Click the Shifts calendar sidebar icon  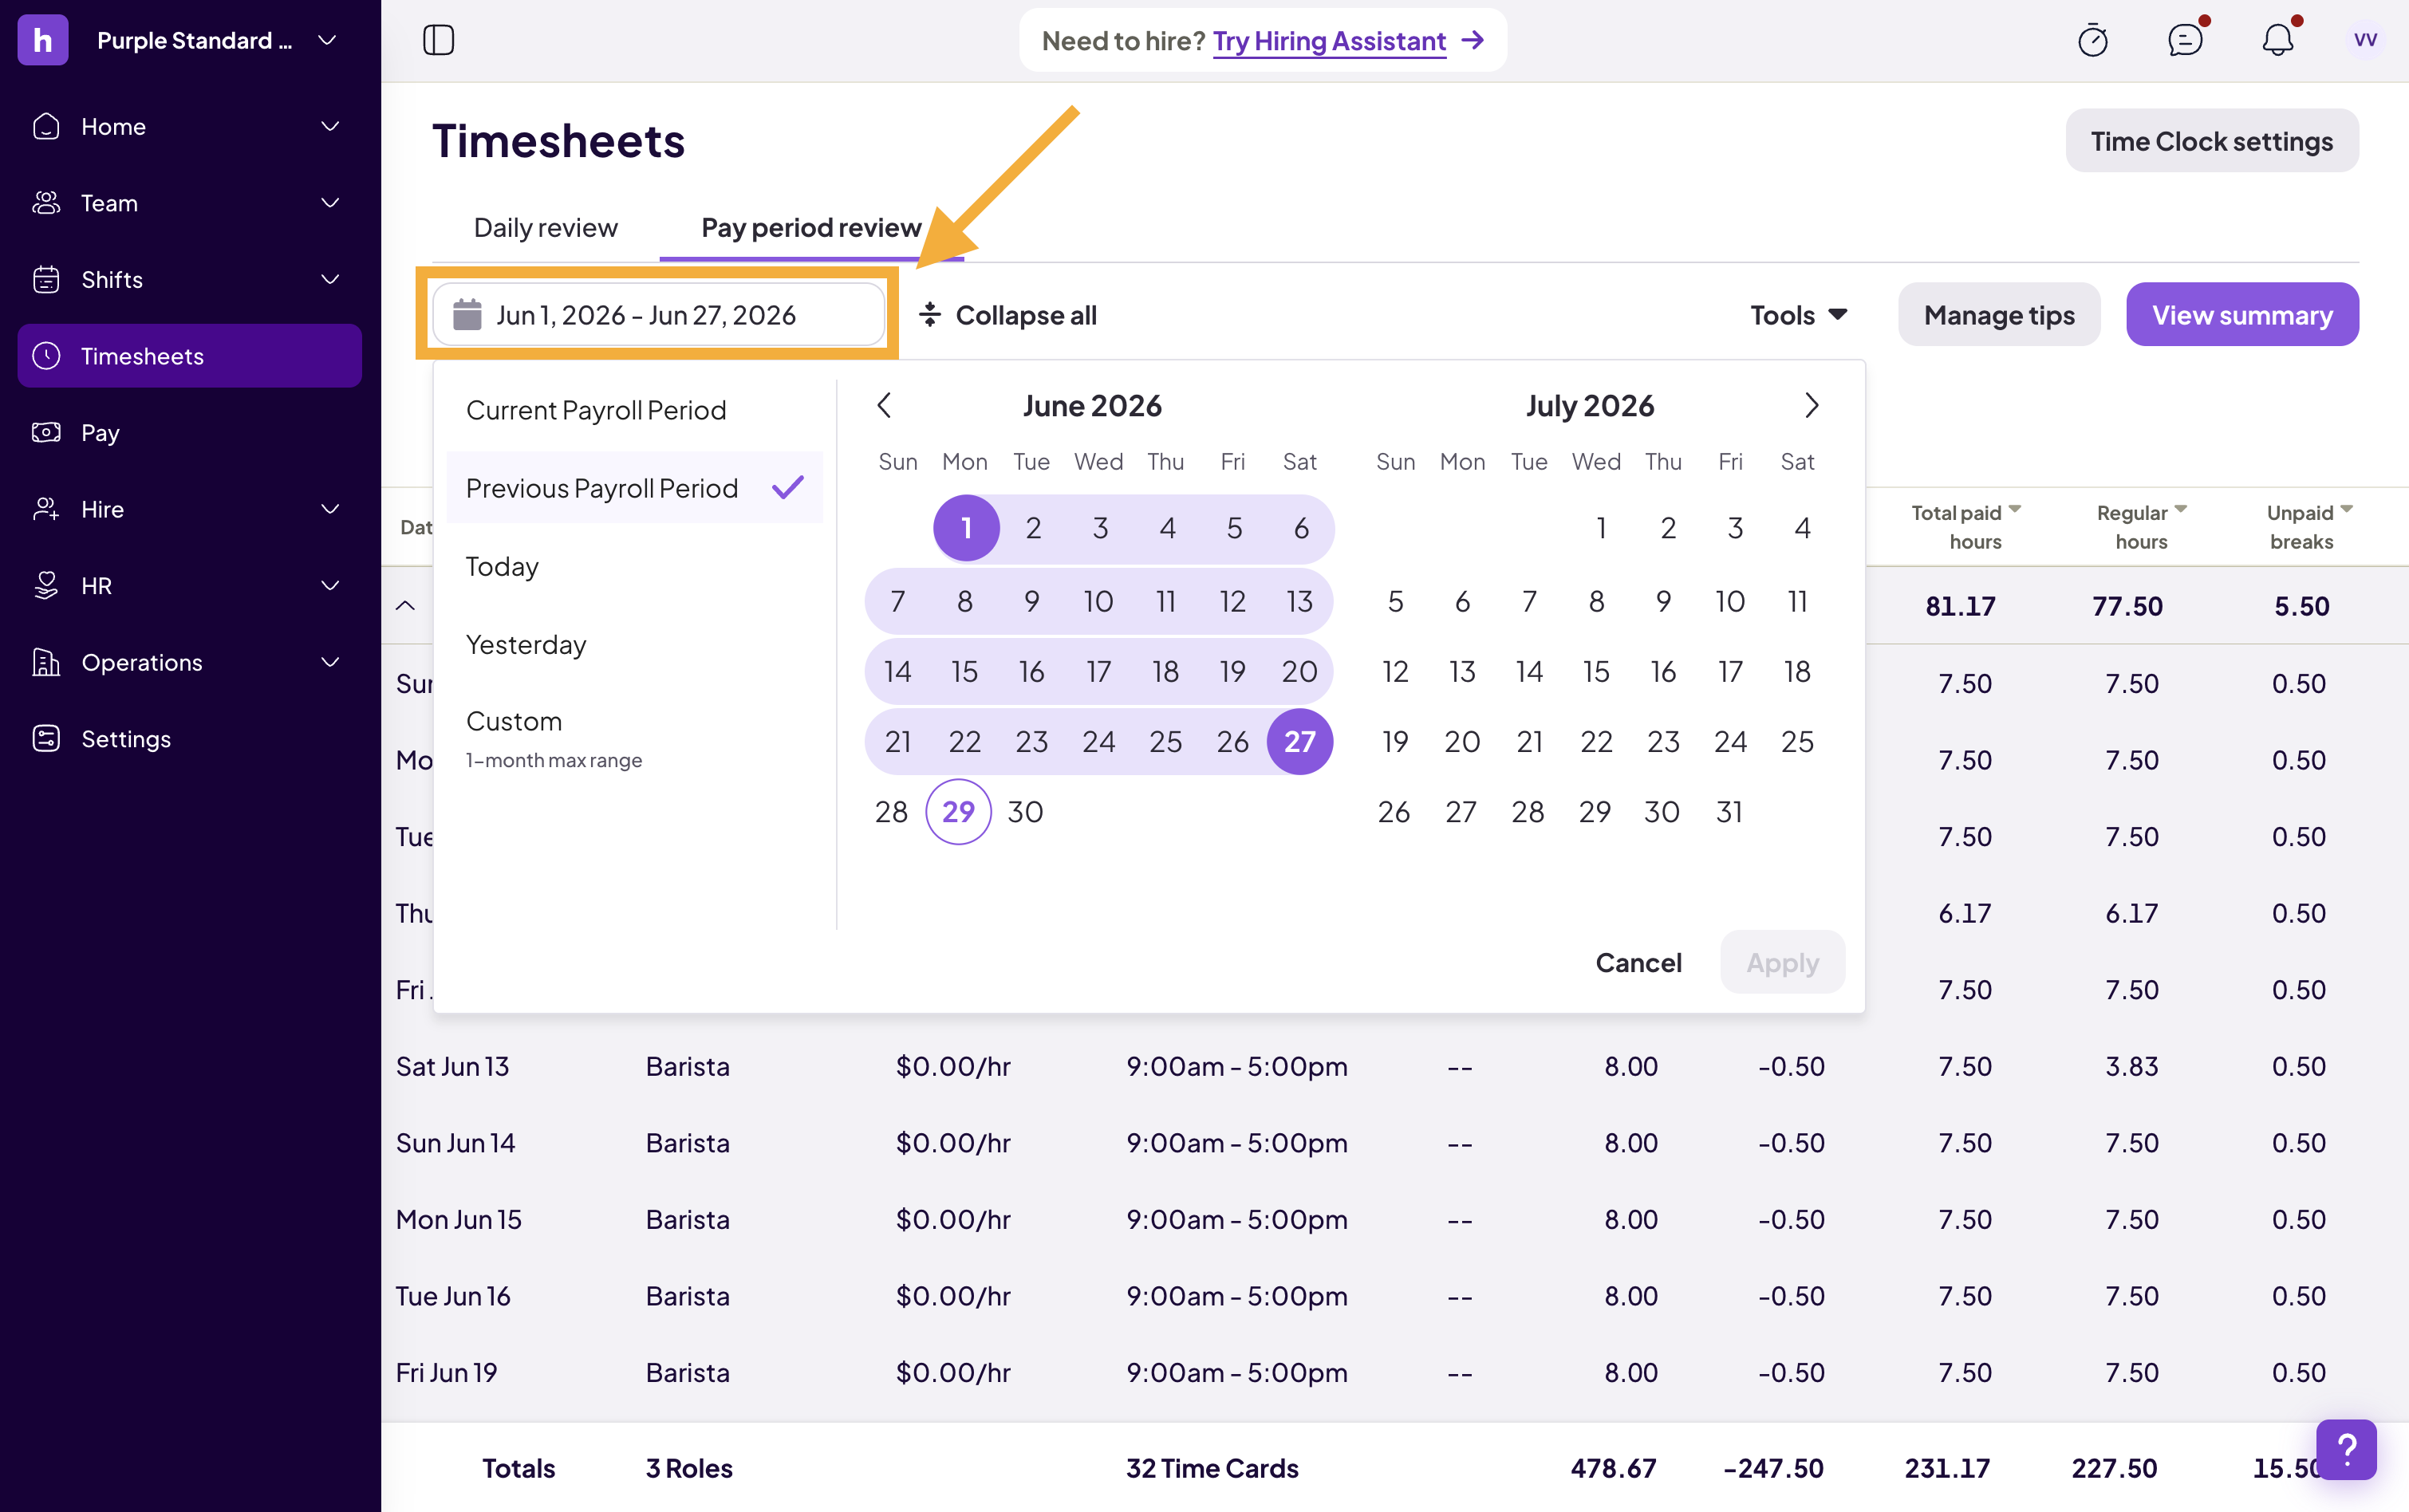pos(46,280)
